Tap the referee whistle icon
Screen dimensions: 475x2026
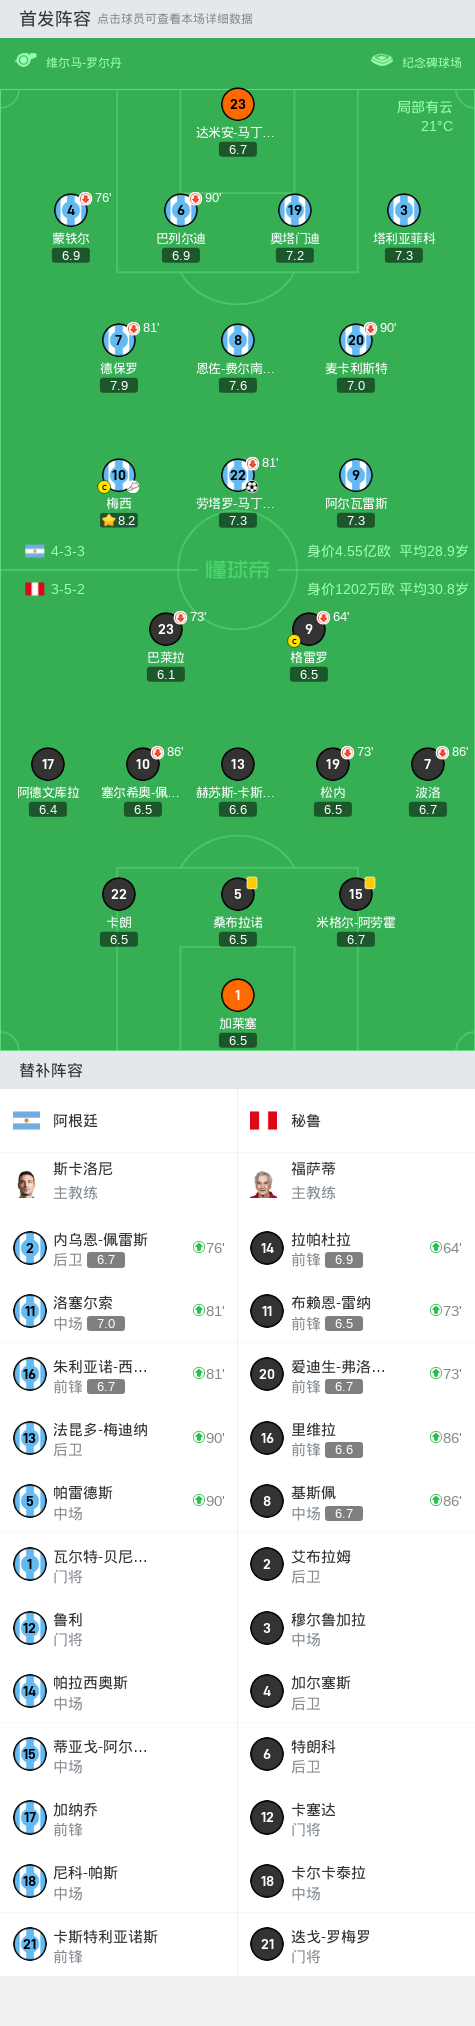click(x=26, y=61)
